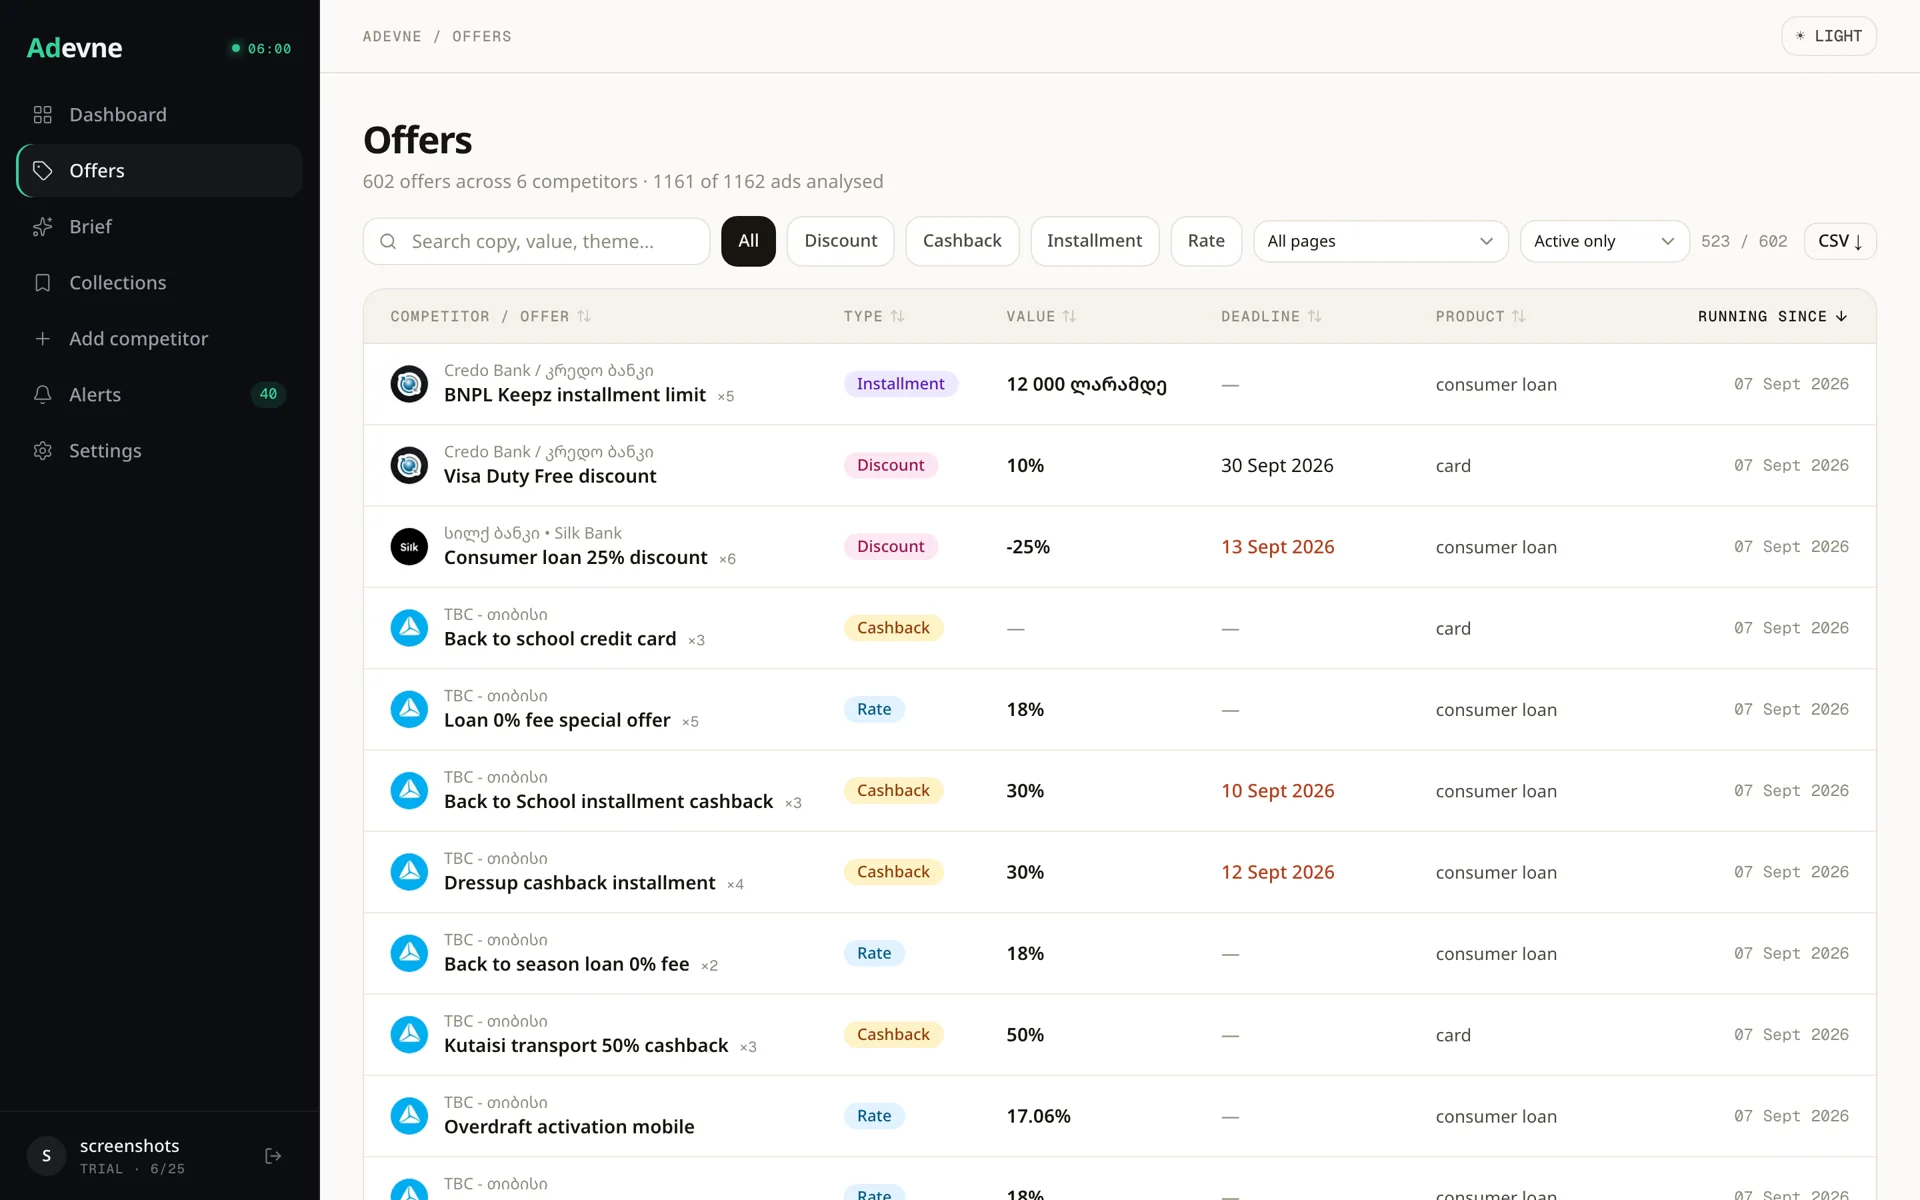
Task: Select the All filter pill
Action: [748, 241]
